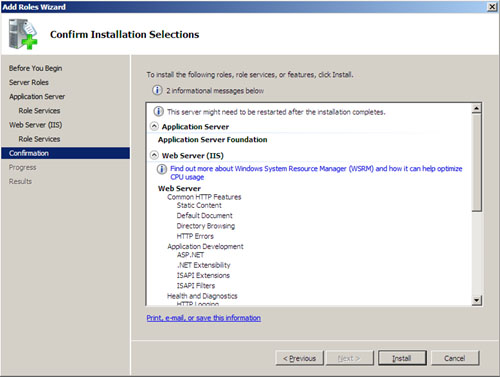Screen dimensions: 500x377
Task: Click the Add Roles server icon
Action: 23,34
